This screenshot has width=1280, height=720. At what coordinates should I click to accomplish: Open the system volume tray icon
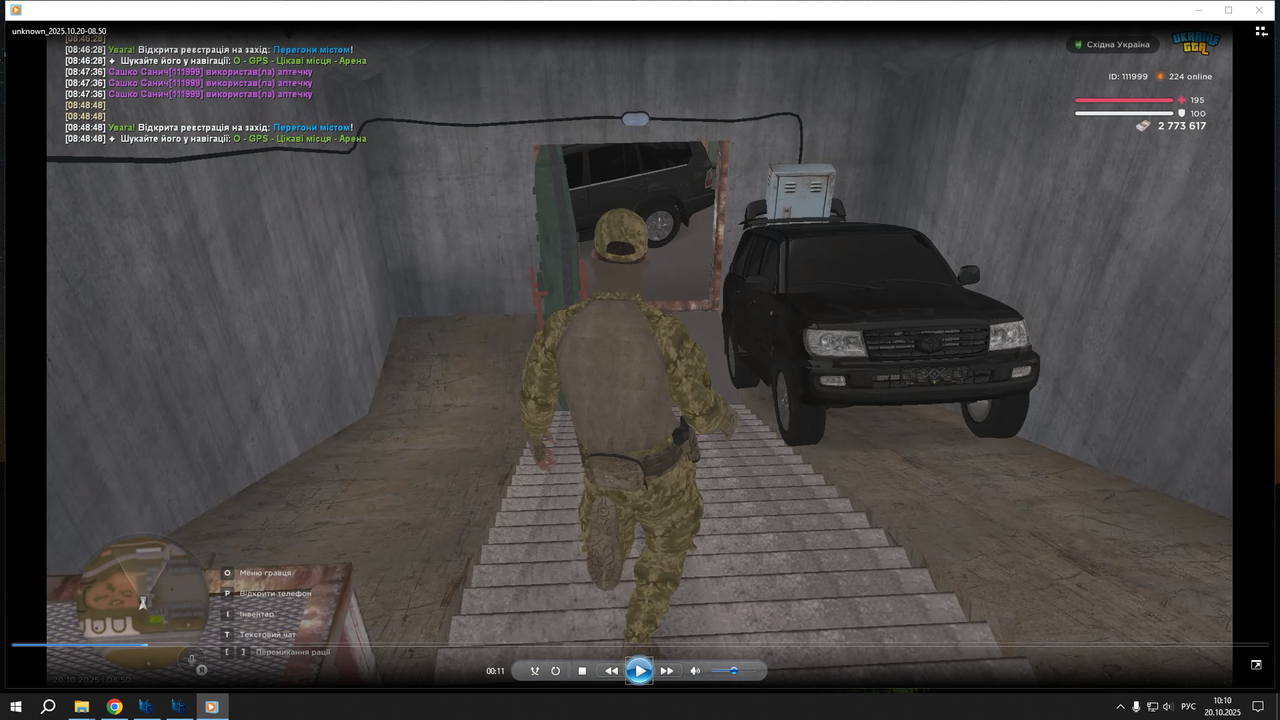1168,707
